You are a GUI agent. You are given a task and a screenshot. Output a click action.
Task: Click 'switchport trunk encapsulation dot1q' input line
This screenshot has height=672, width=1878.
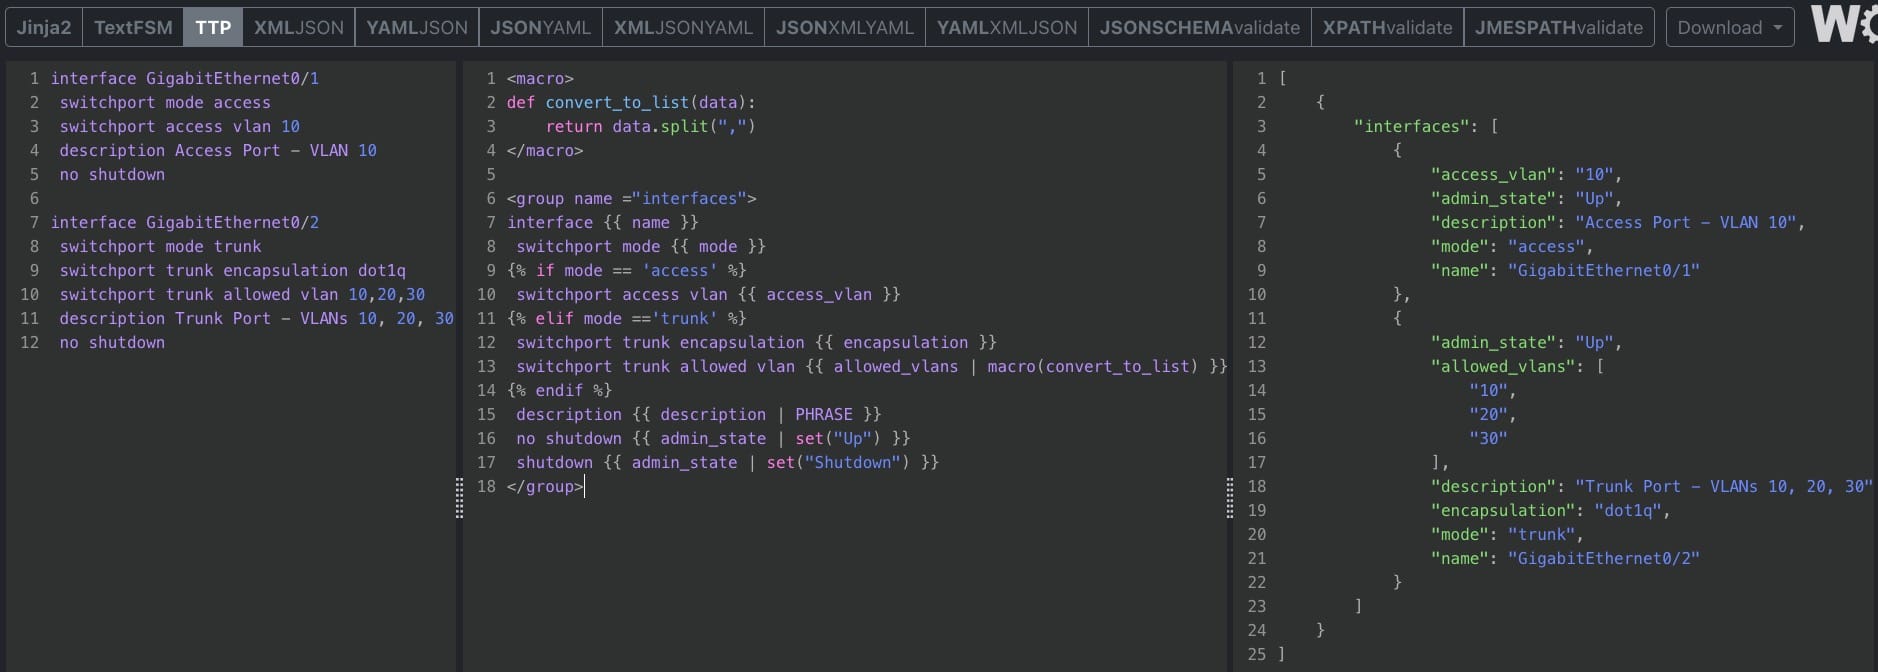233,270
